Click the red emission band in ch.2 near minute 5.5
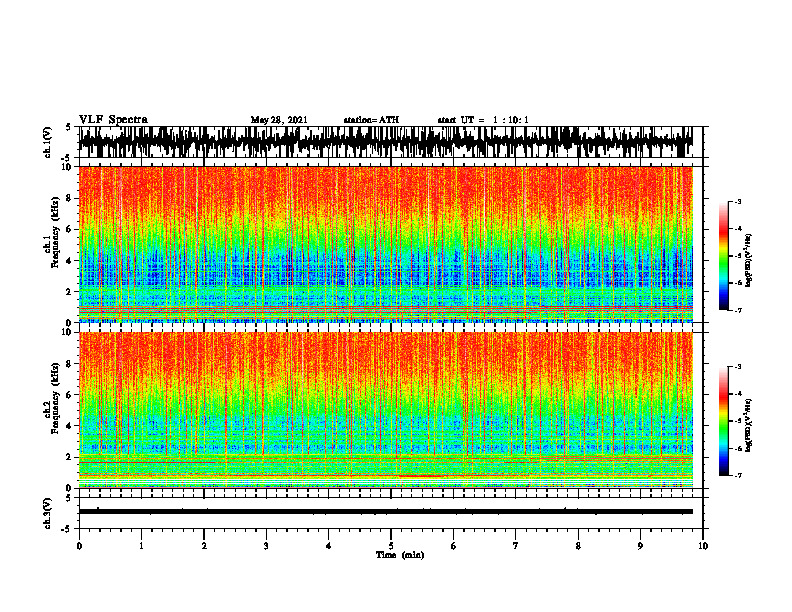Screen dimensions: 792x612 pos(422,476)
